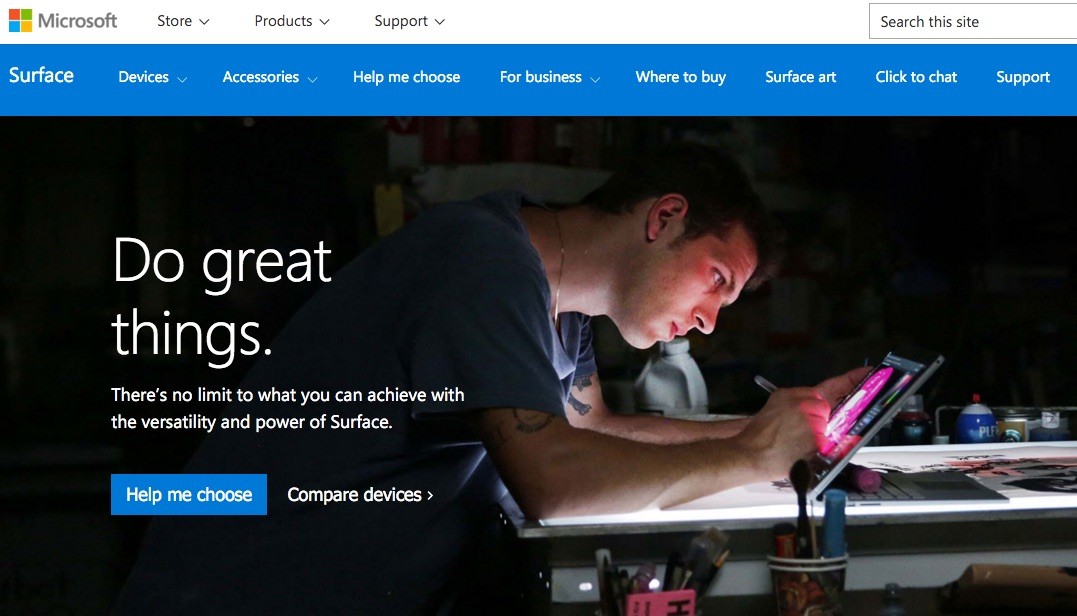The height and width of the screenshot is (616, 1077).
Task: Select Help me choose in navigation bar
Action: pos(407,77)
